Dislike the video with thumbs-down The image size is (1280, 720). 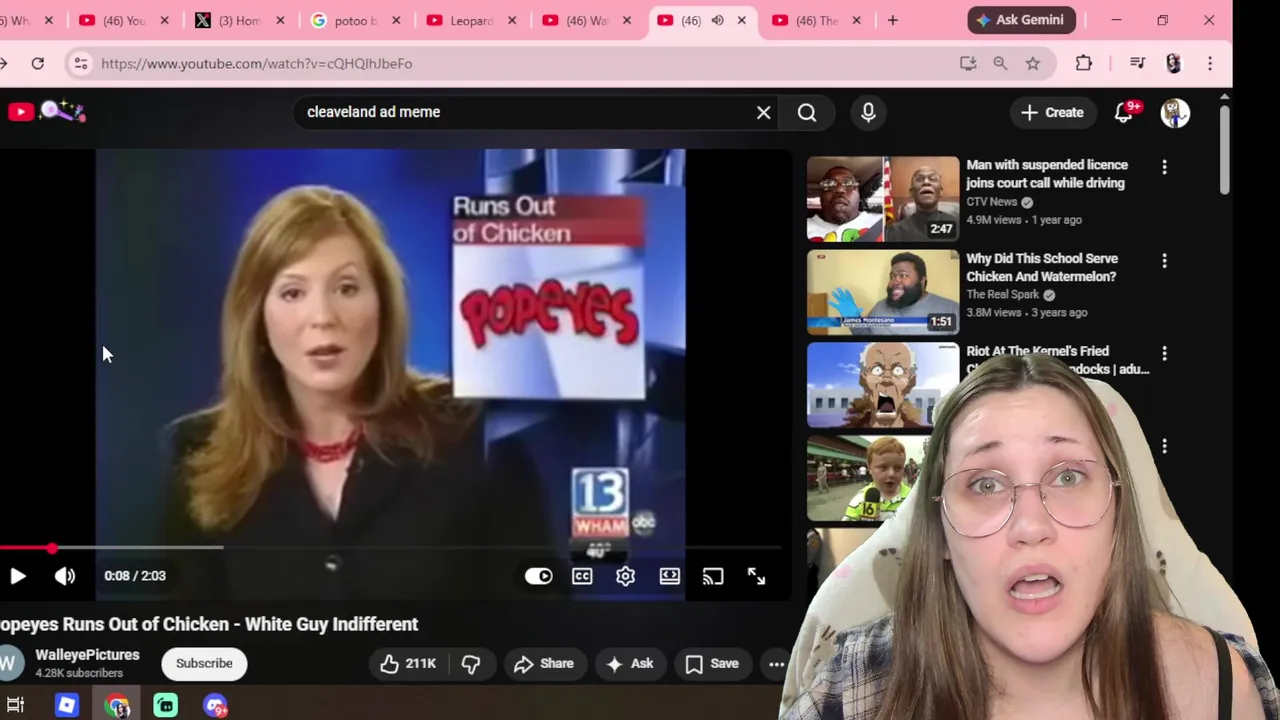coord(471,664)
